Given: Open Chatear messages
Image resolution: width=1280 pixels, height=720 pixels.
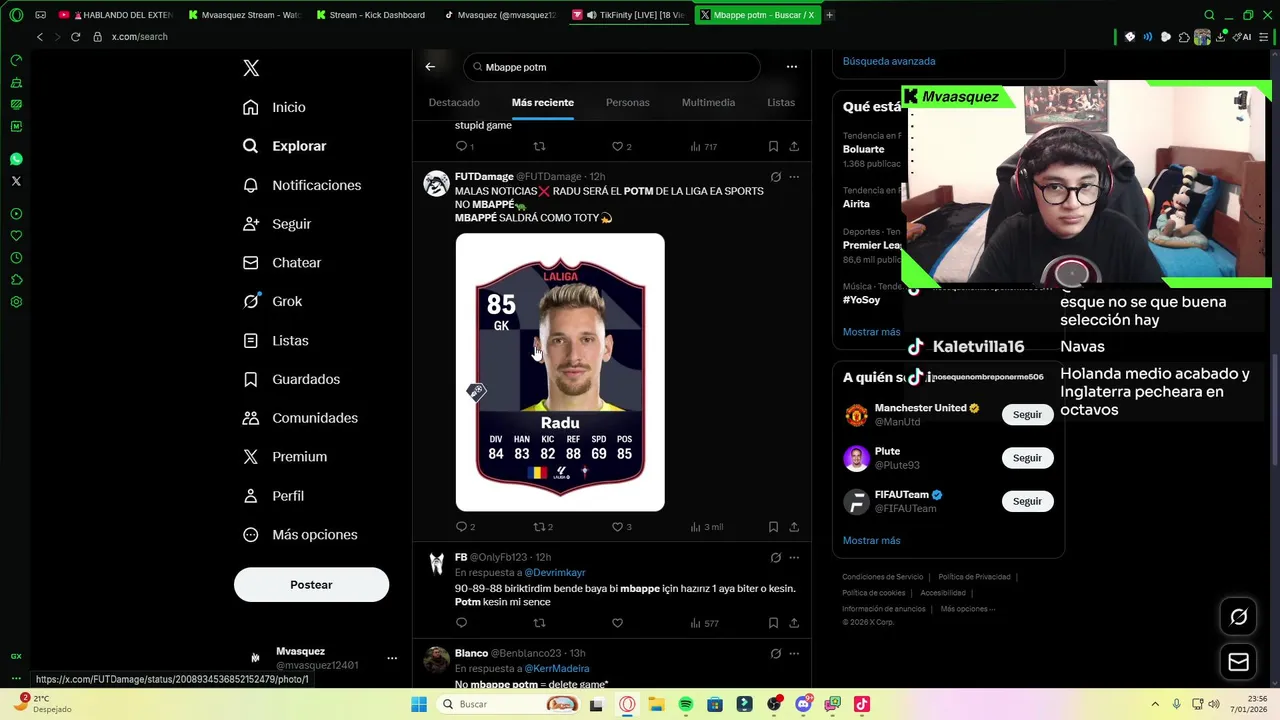Looking at the screenshot, I should click(x=282, y=263).
